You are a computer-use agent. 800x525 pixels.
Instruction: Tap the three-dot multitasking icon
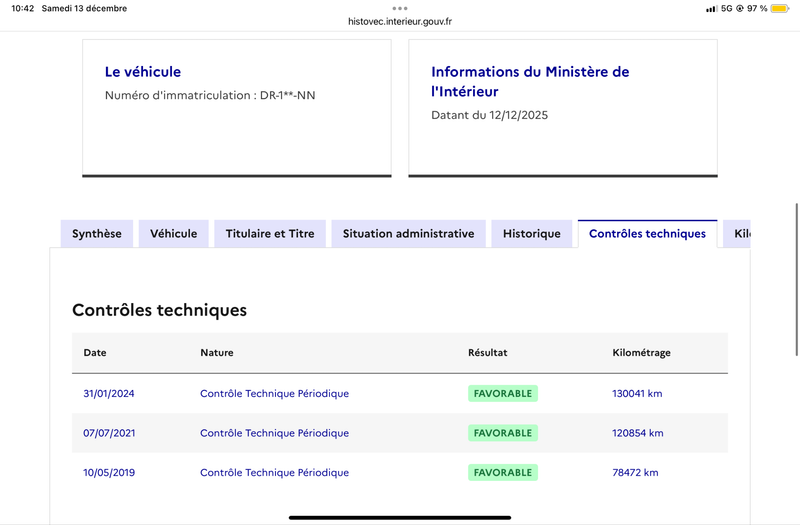point(400,8)
